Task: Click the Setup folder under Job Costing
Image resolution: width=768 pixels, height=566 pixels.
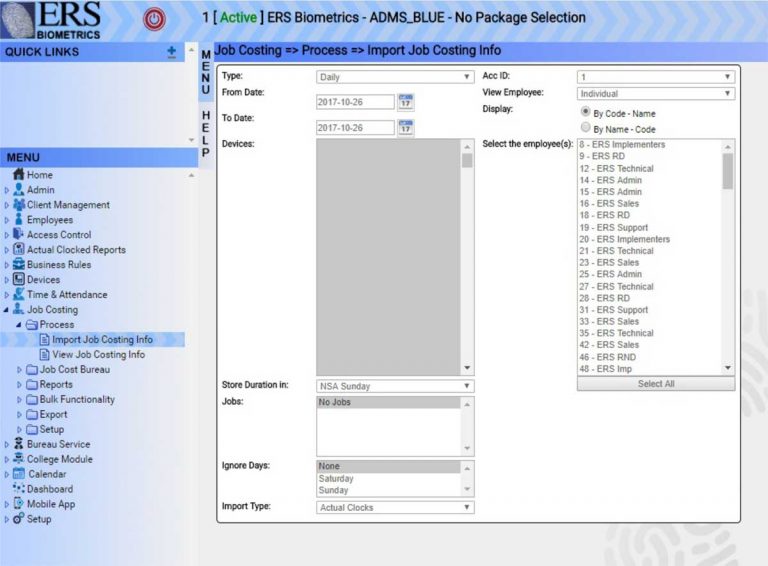Action: click(51, 429)
